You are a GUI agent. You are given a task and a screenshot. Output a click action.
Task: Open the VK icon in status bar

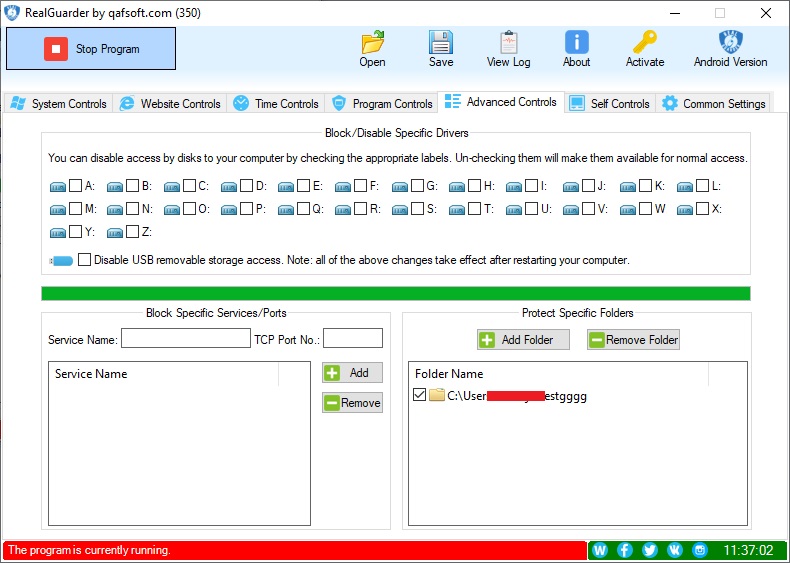pos(675,550)
